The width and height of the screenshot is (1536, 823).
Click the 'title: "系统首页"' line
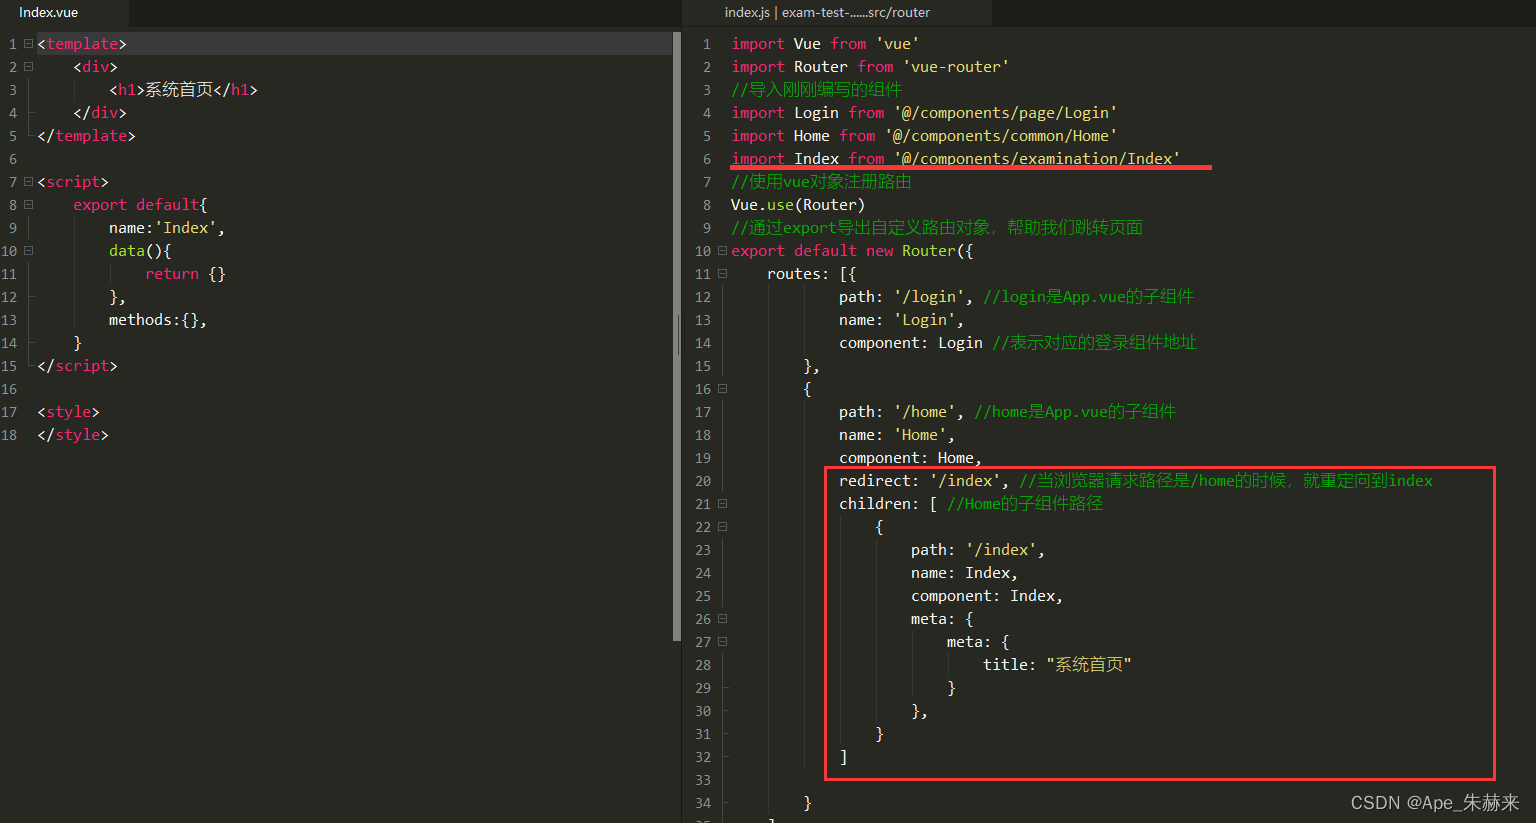coord(1057,665)
